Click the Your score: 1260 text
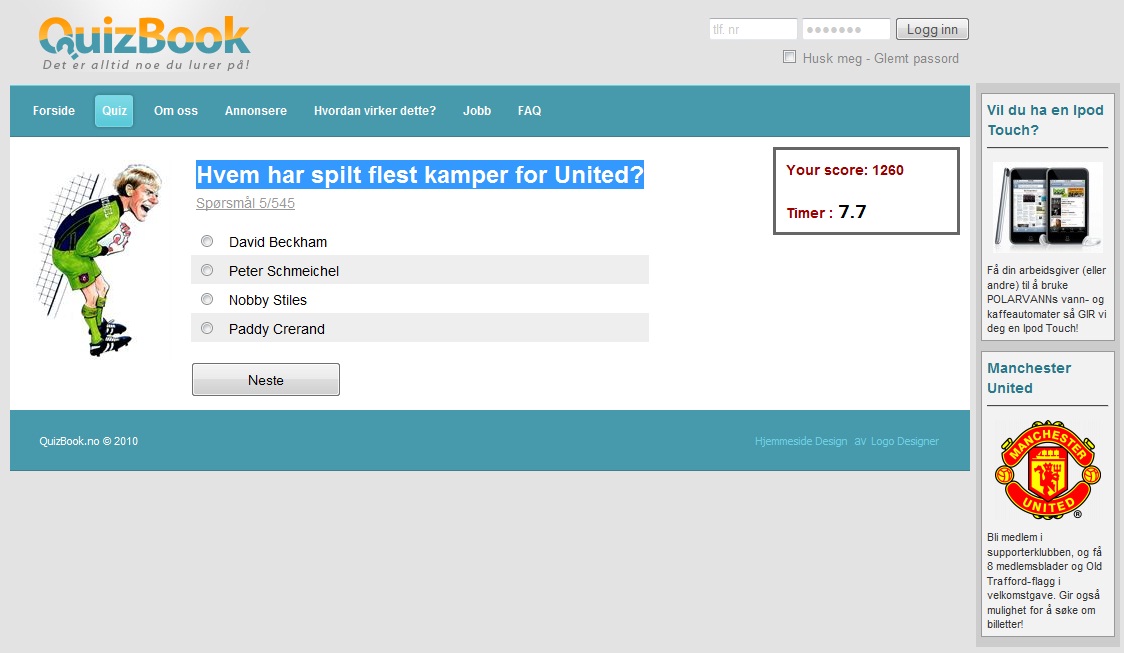Viewport: 1124px width, 653px height. point(844,170)
